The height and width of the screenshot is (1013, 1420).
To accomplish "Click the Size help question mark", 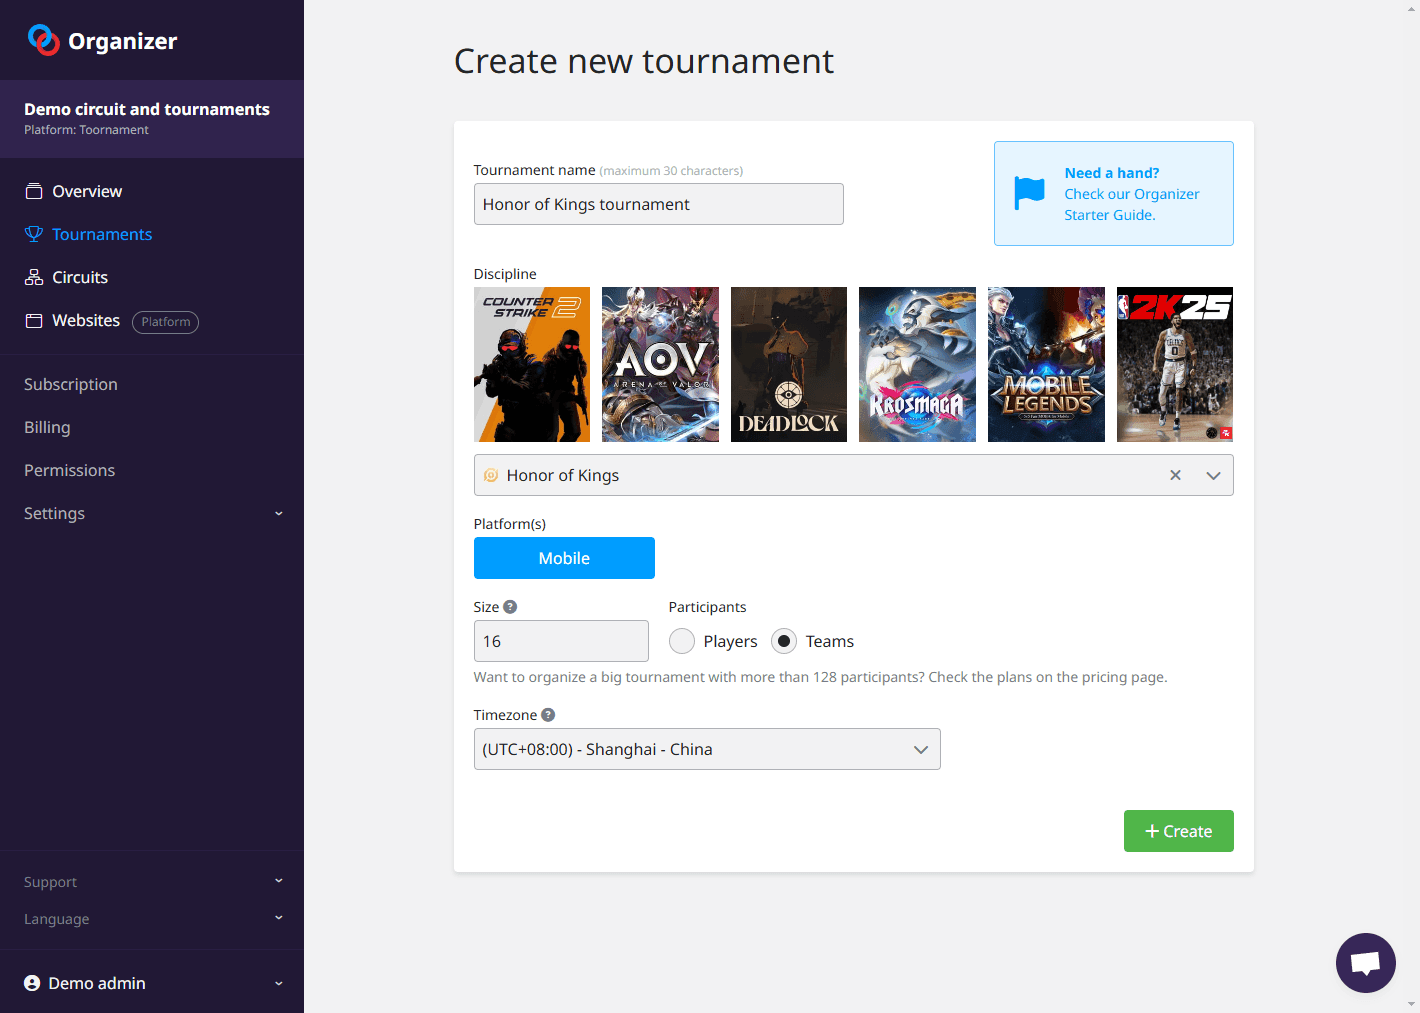I will [x=510, y=607].
